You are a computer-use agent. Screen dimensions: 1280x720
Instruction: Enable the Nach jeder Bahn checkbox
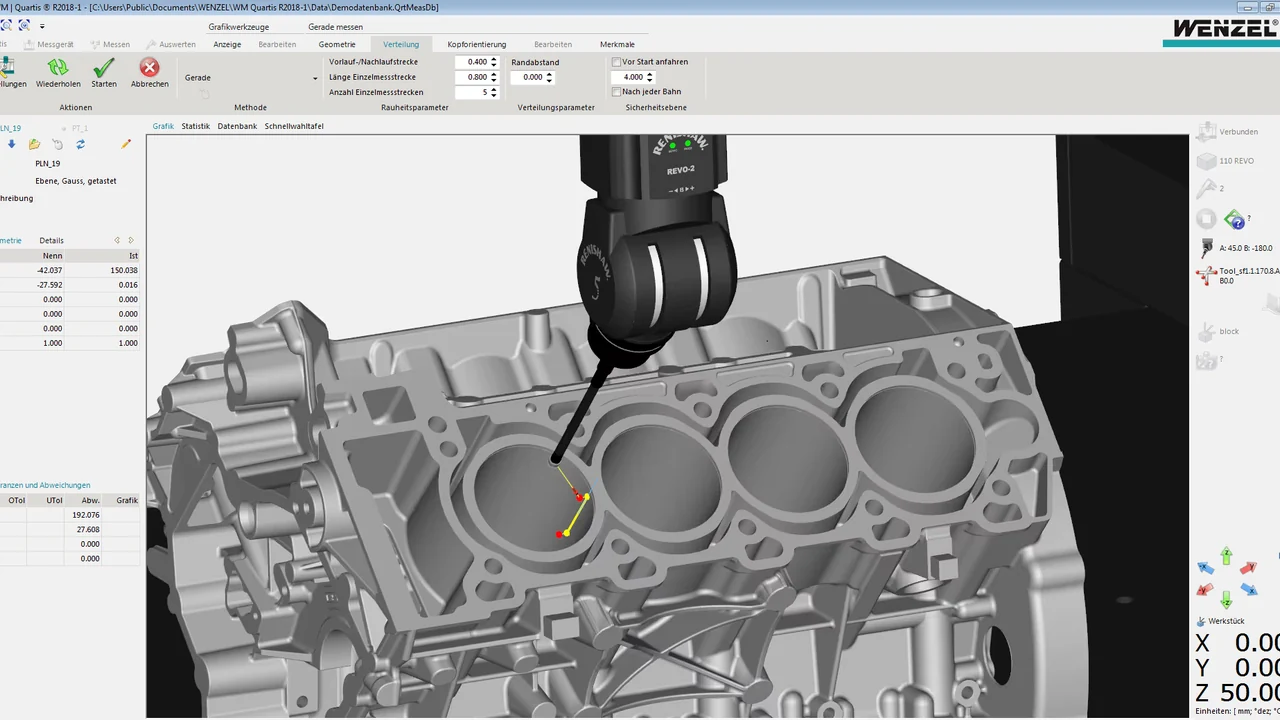pos(616,92)
